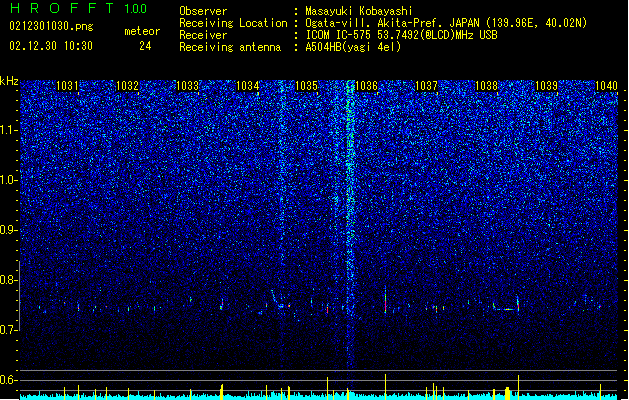Click the 1.0 kHz frequency label

[8, 181]
